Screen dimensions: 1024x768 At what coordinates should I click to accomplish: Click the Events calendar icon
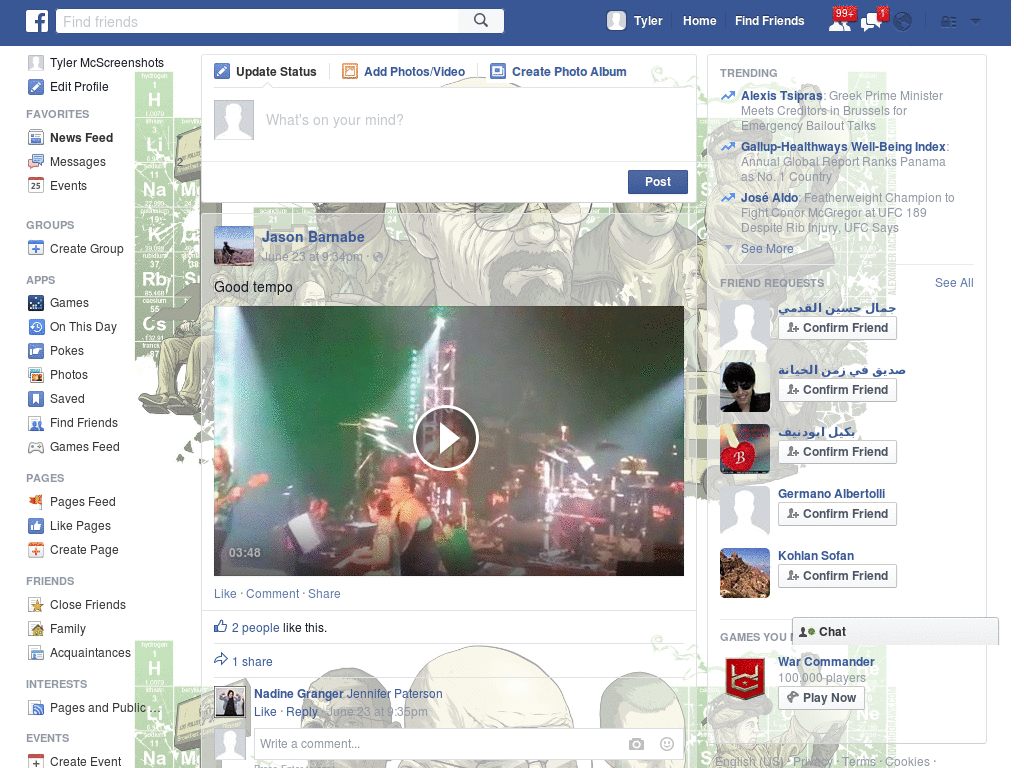click(x=36, y=186)
